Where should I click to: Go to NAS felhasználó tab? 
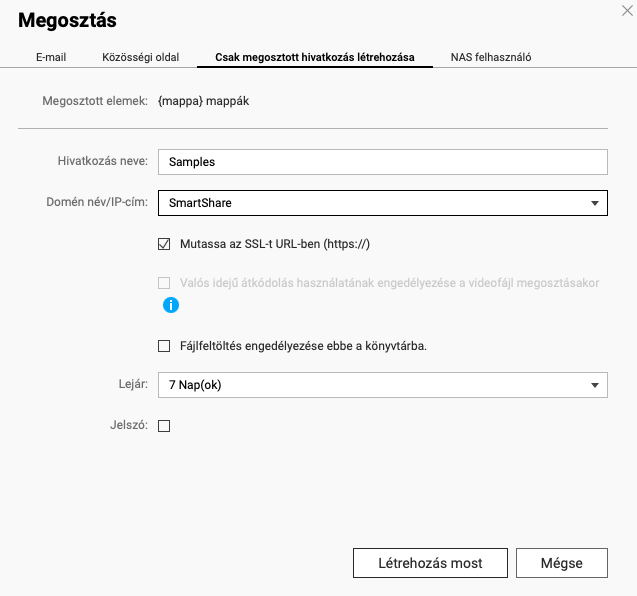491,57
